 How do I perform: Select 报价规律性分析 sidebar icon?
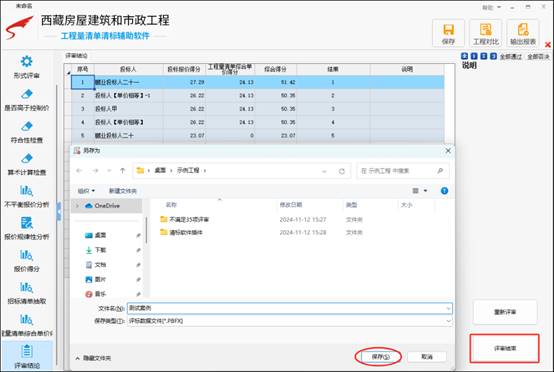coord(26,223)
